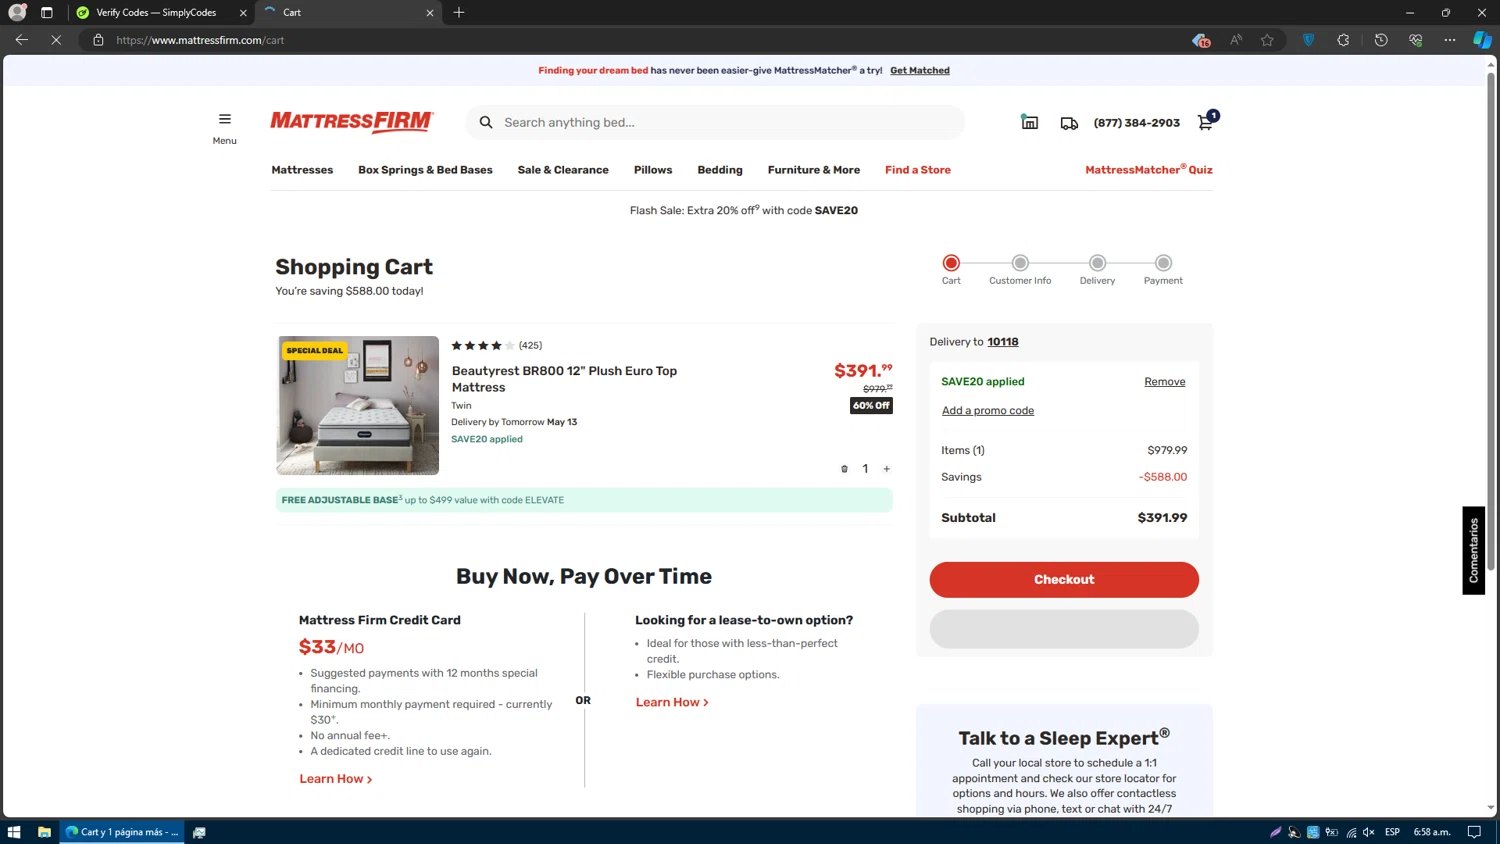Open browser history icon

[1381, 40]
